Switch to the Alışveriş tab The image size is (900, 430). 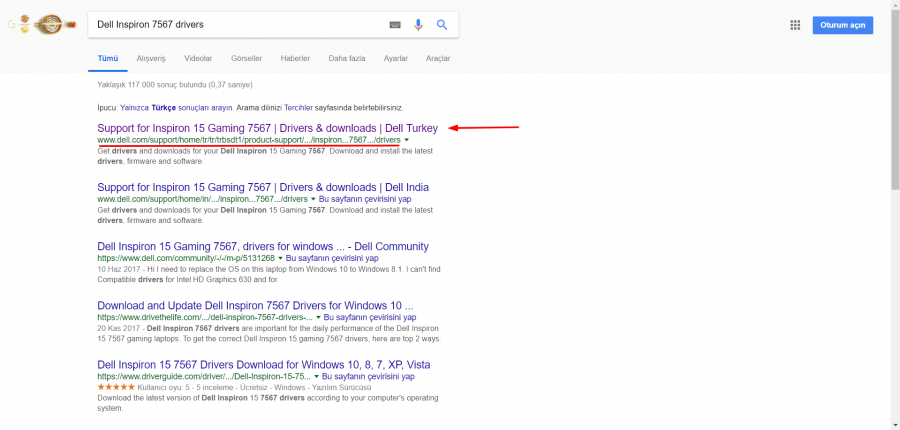(151, 59)
